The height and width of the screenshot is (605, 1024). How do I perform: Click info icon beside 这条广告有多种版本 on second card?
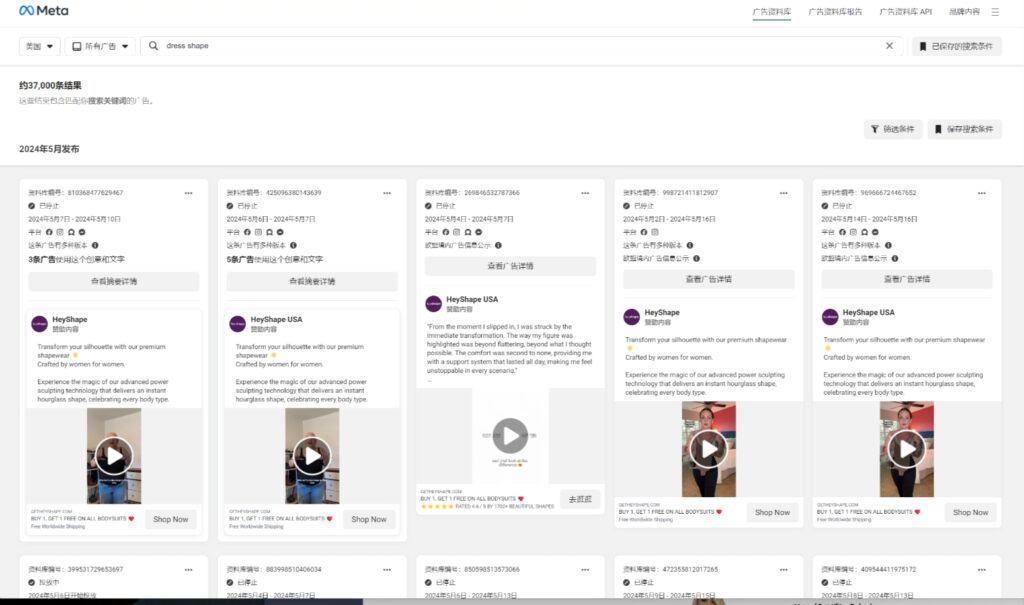coord(293,246)
